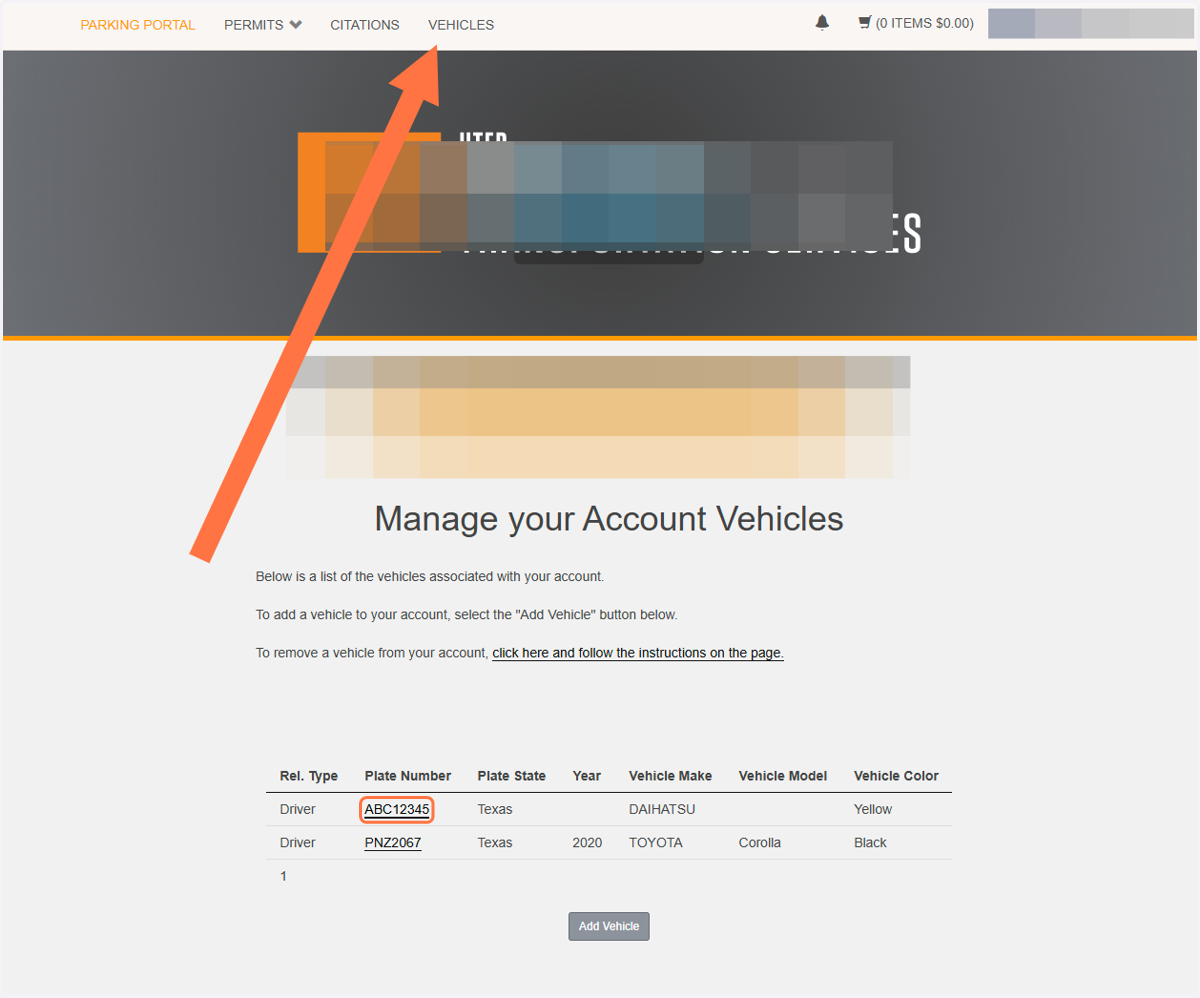Screen dimensions: 1200x998
Task: Click the Vehicle Model column header
Action: [783, 776]
